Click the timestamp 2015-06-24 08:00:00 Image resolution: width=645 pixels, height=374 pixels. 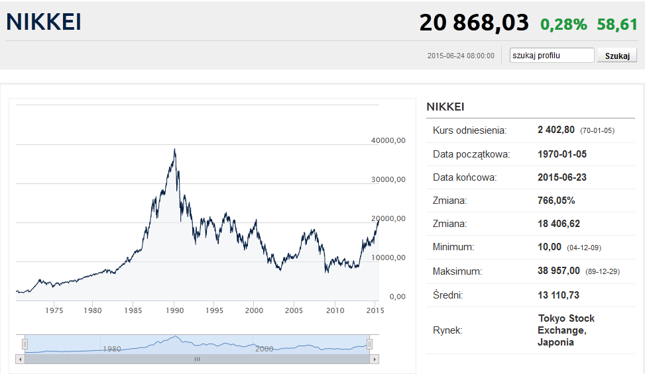click(x=461, y=56)
